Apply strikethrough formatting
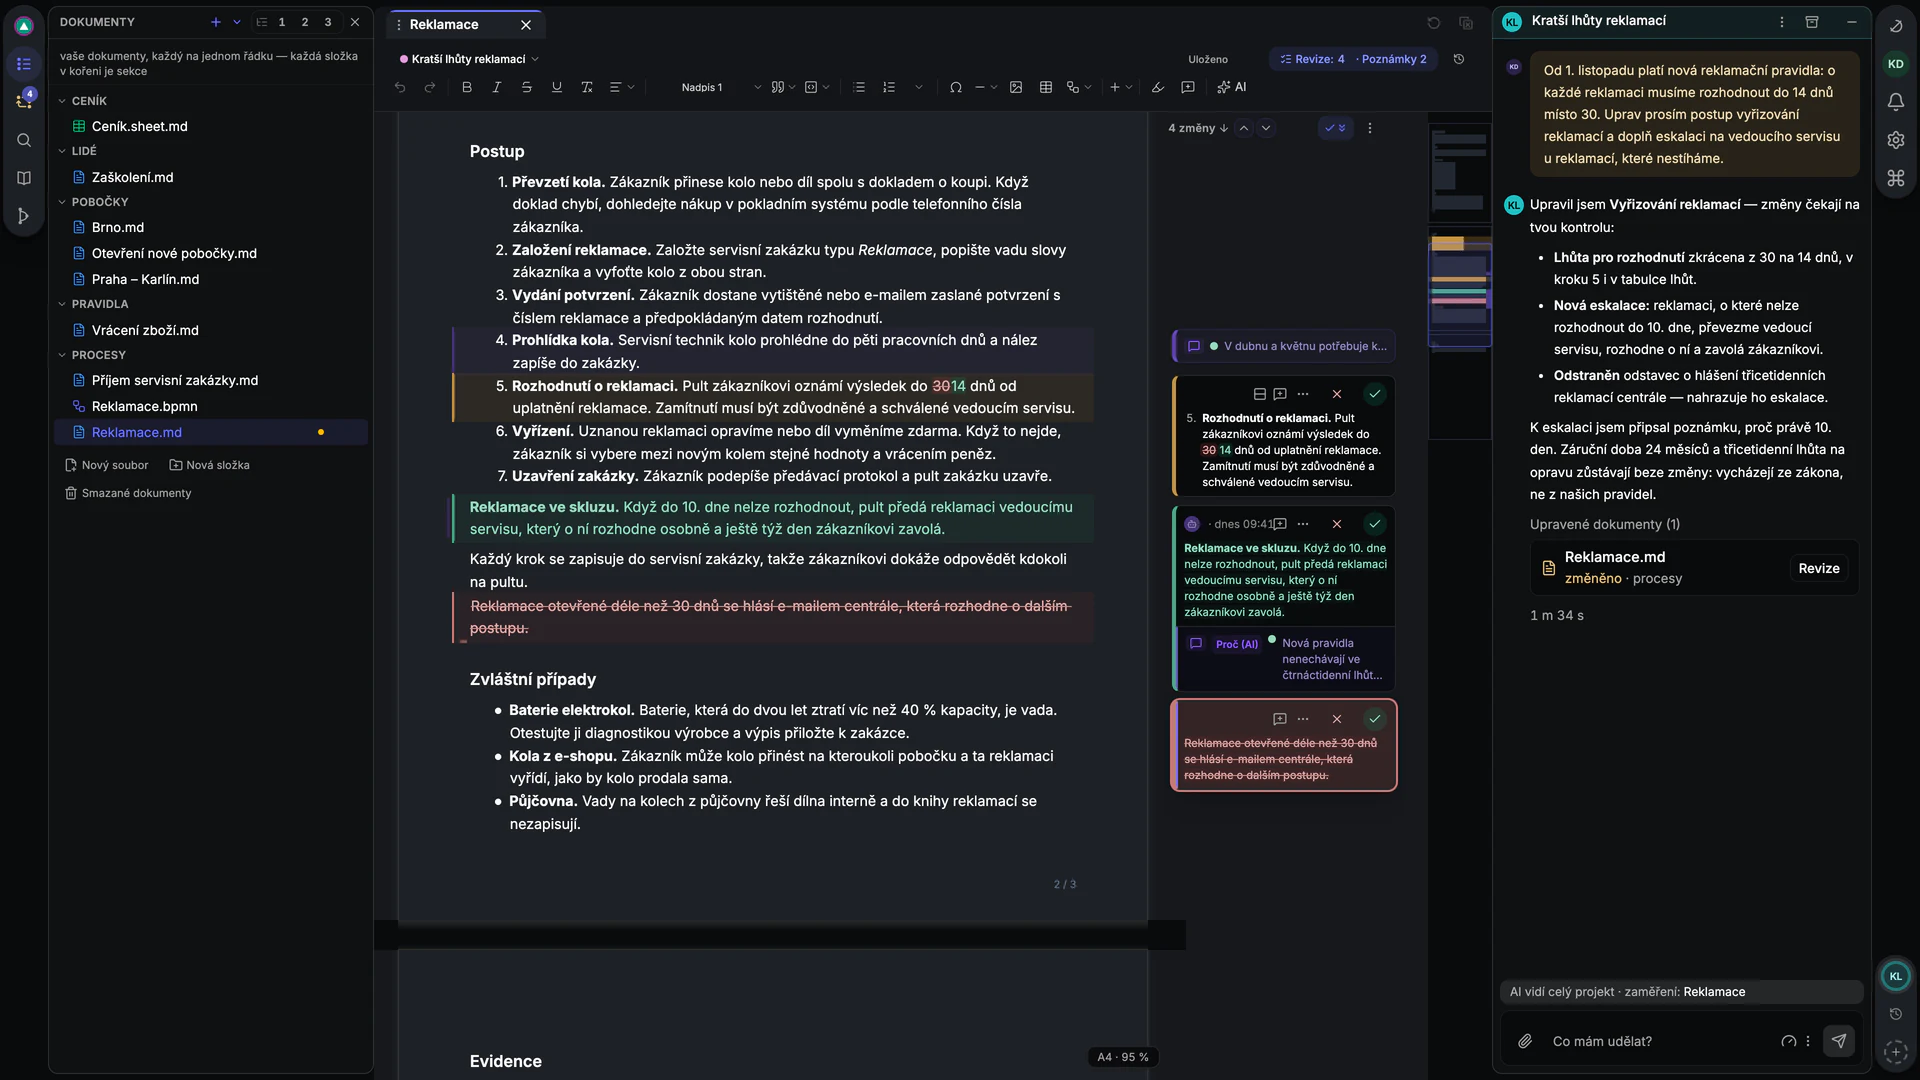 coord(526,87)
